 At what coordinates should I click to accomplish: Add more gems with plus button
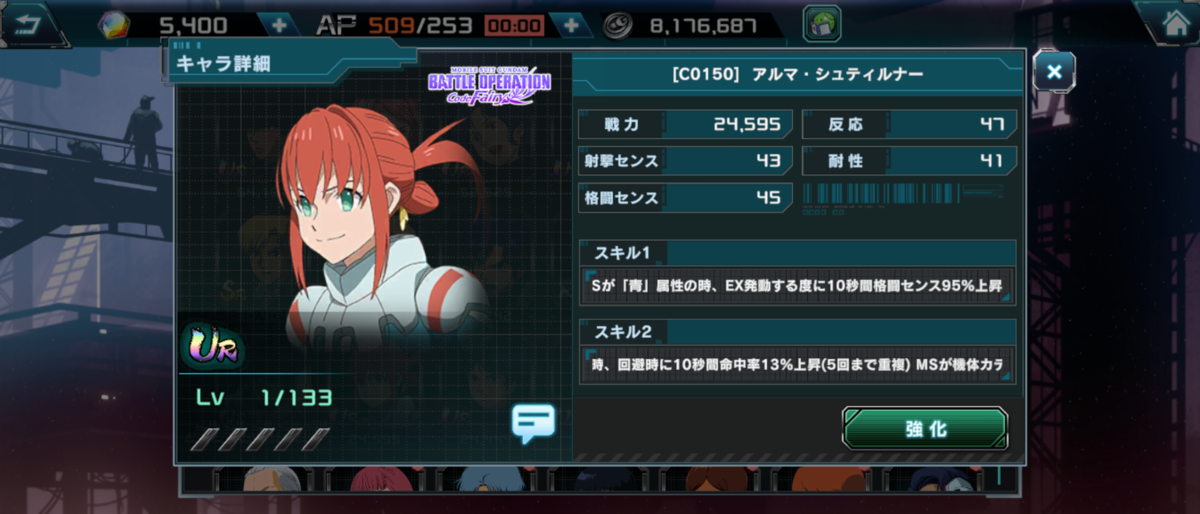pyautogui.click(x=276, y=24)
